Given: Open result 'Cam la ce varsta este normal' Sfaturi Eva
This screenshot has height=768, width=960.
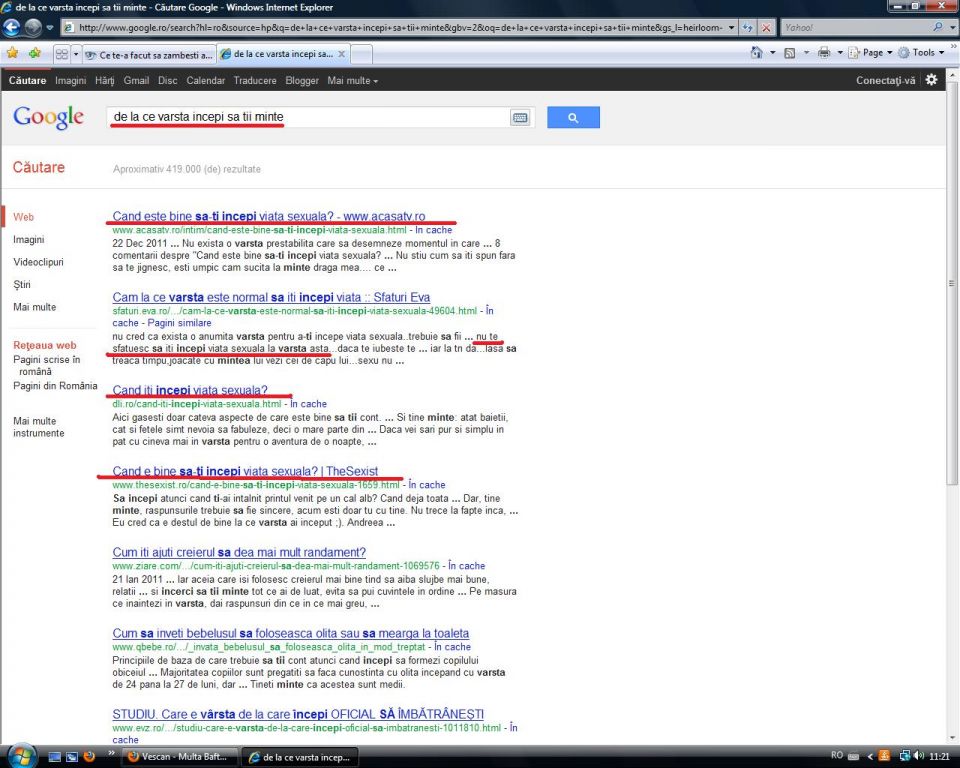Looking at the screenshot, I should coord(271,297).
